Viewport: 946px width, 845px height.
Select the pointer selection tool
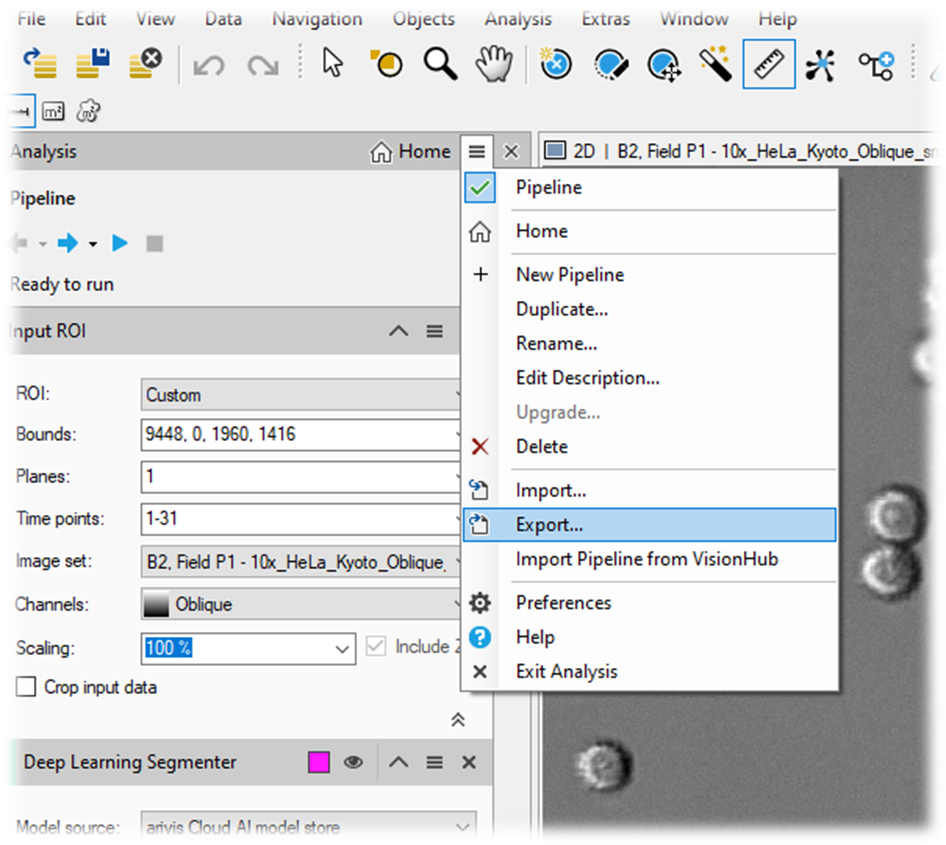[x=330, y=62]
